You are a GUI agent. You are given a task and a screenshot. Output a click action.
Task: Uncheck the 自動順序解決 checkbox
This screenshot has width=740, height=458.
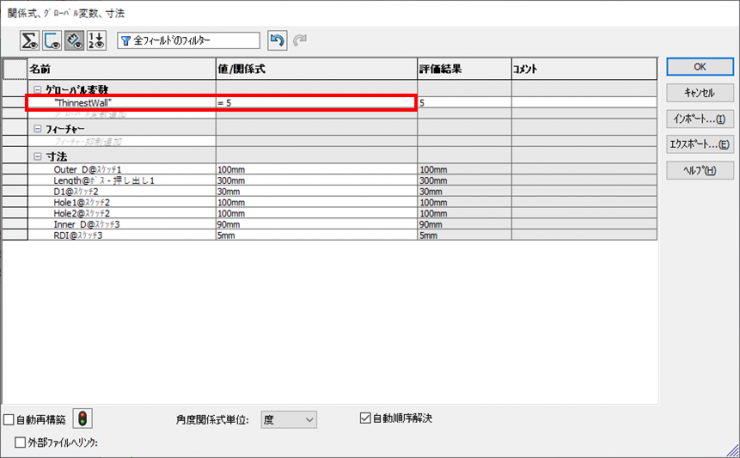pos(365,418)
